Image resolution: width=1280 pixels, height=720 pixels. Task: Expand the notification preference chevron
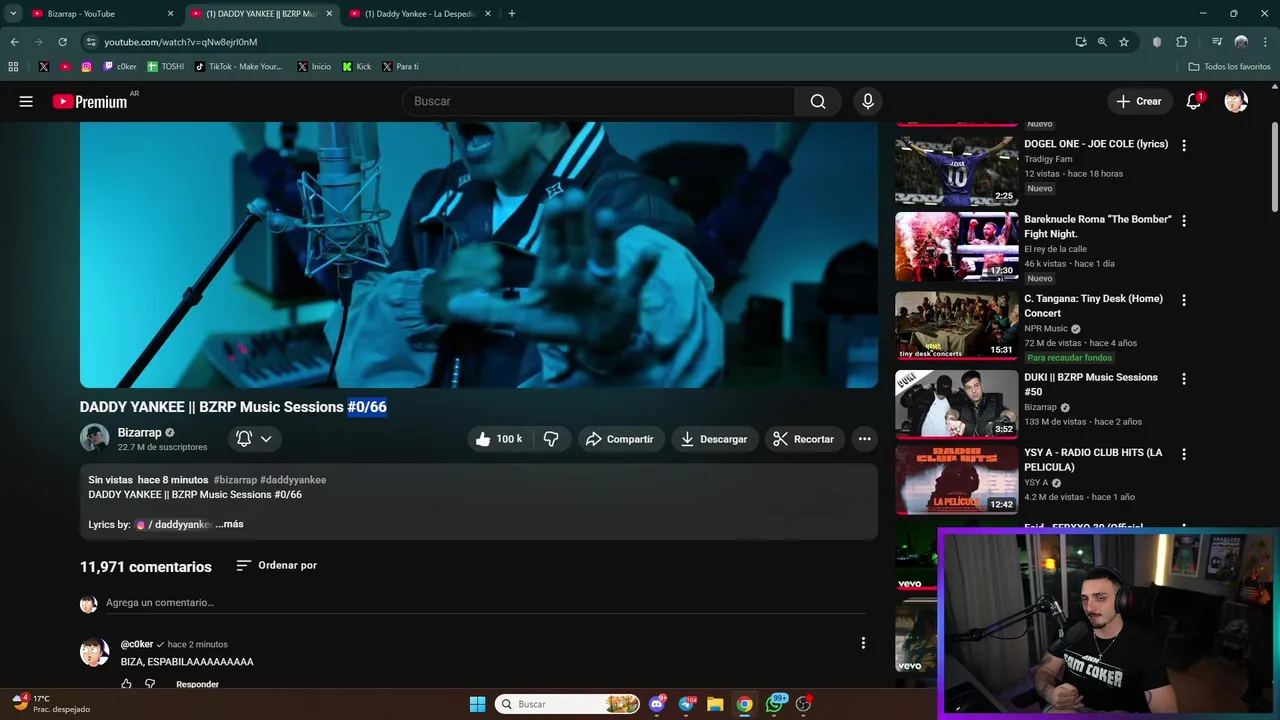pyautogui.click(x=266, y=439)
